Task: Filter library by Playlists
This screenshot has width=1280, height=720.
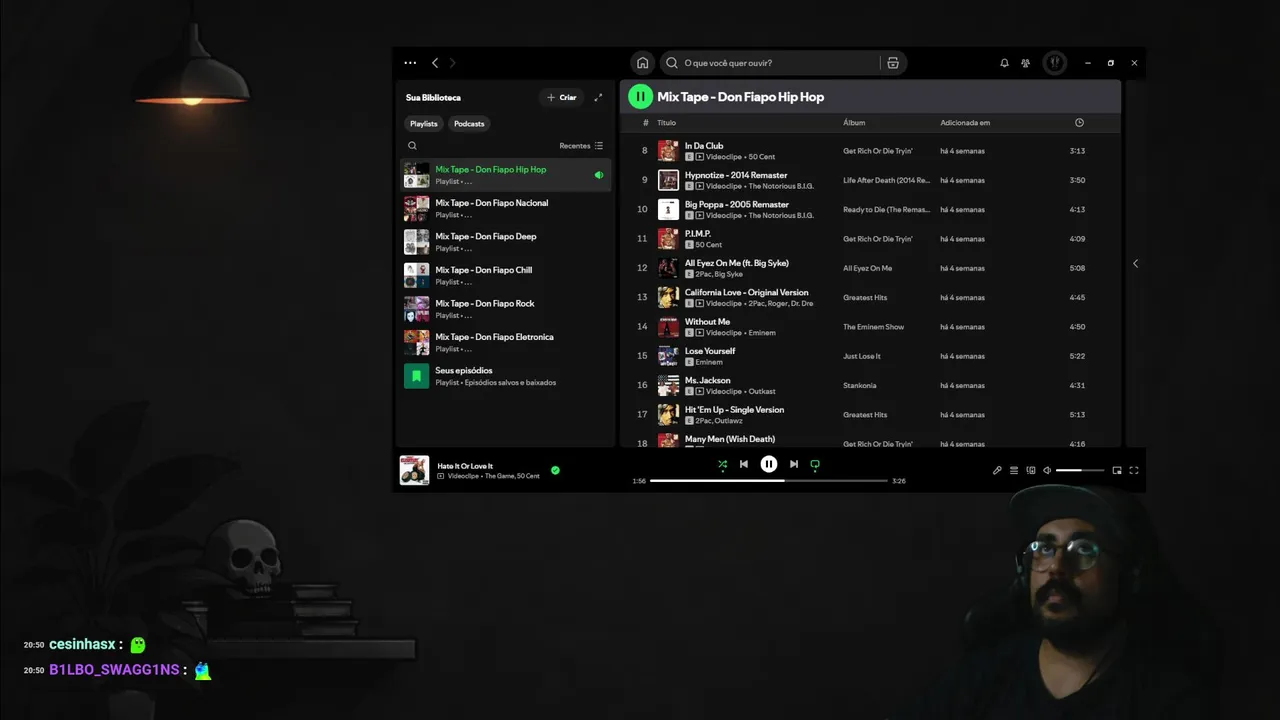Action: point(424,124)
